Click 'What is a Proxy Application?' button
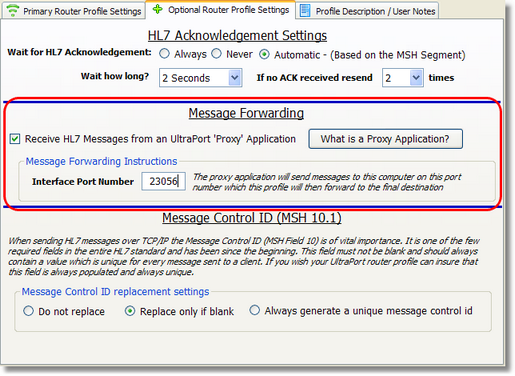The image size is (515, 376). click(385, 139)
